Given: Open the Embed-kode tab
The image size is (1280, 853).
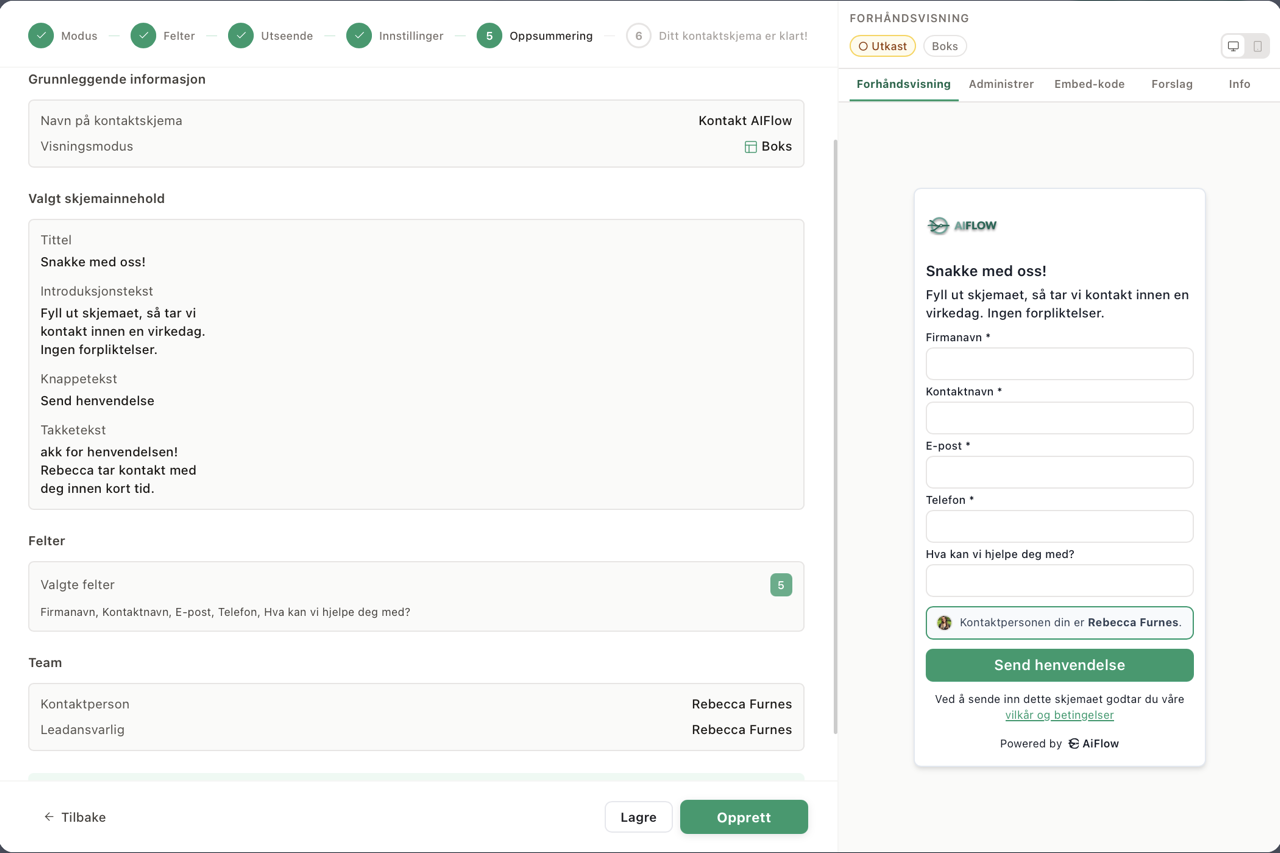Looking at the screenshot, I should click(1089, 84).
